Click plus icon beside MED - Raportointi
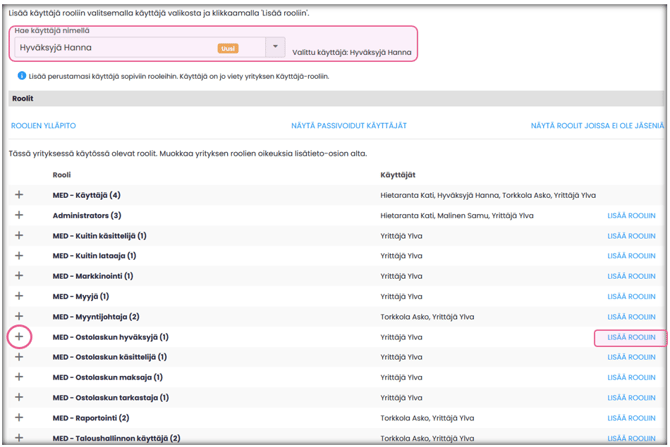670x447 pixels. pos(19,418)
